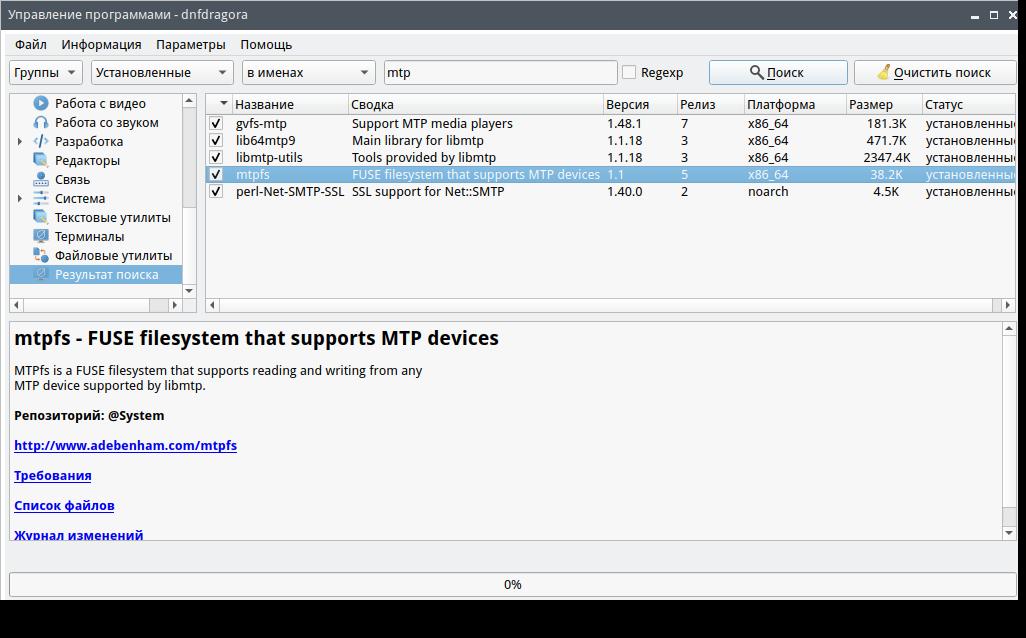Open the в именах search scope dropdown
This screenshot has height=638, width=1026.
pyautogui.click(x=308, y=73)
